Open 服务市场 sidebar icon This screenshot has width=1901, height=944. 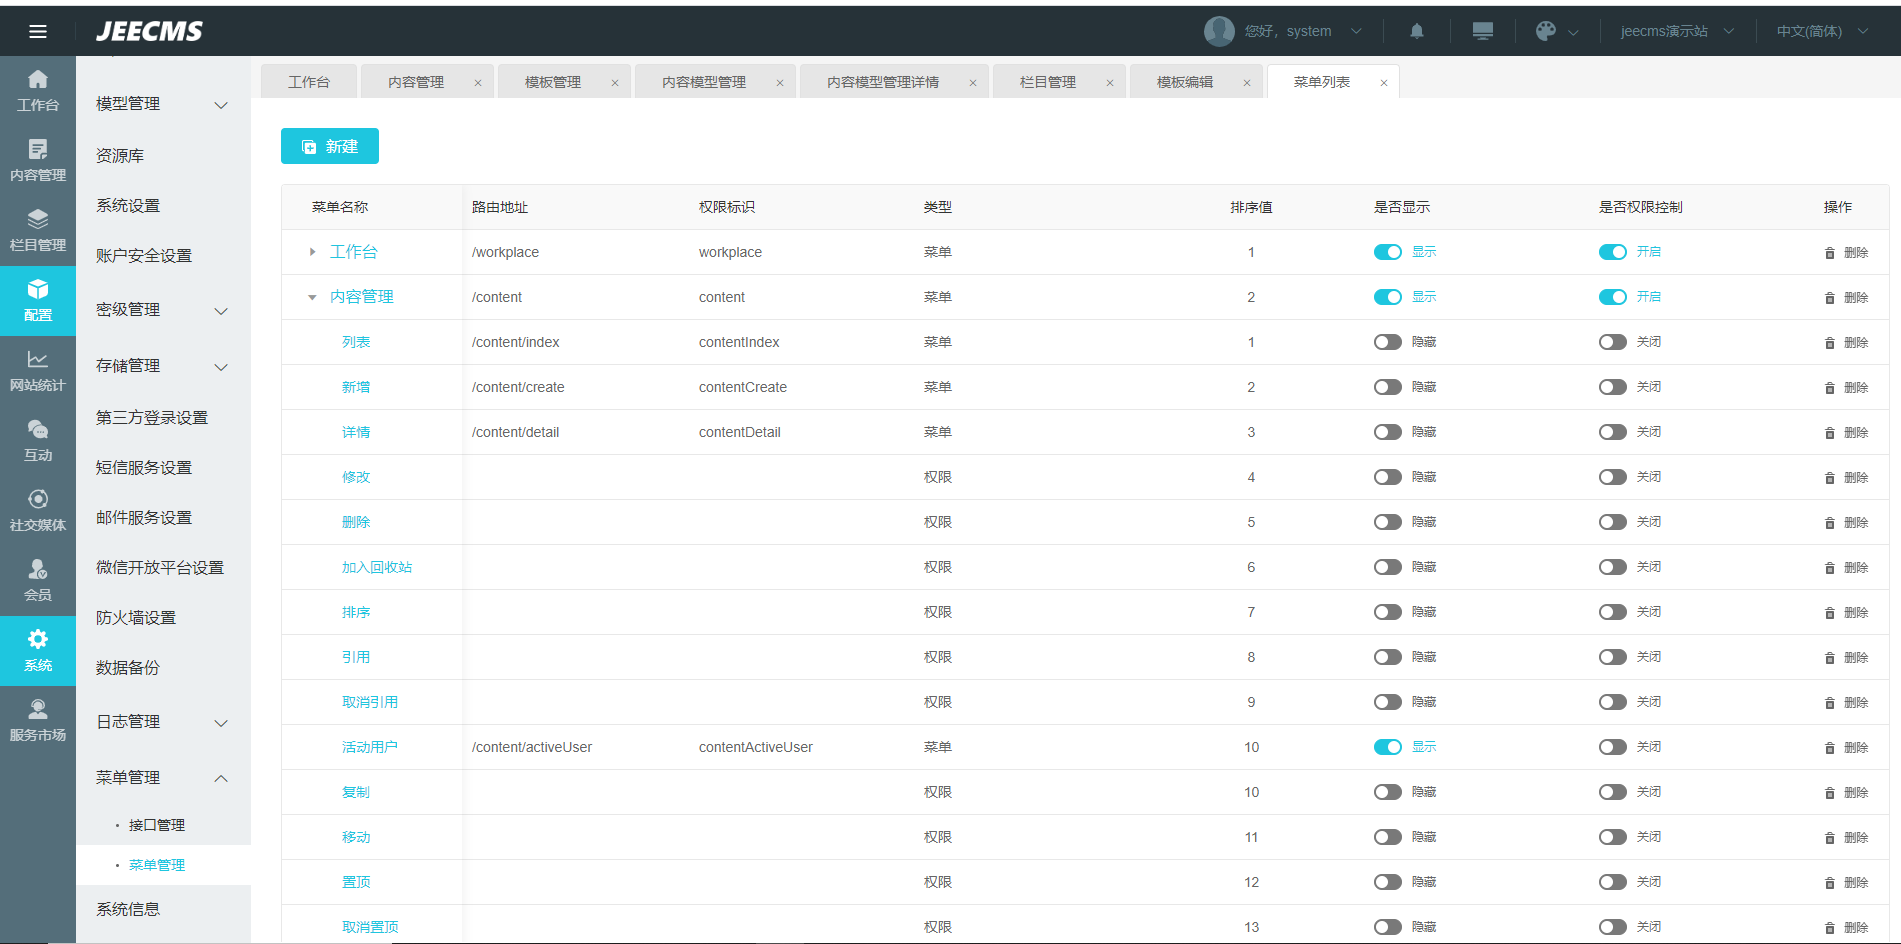pyautogui.click(x=38, y=720)
